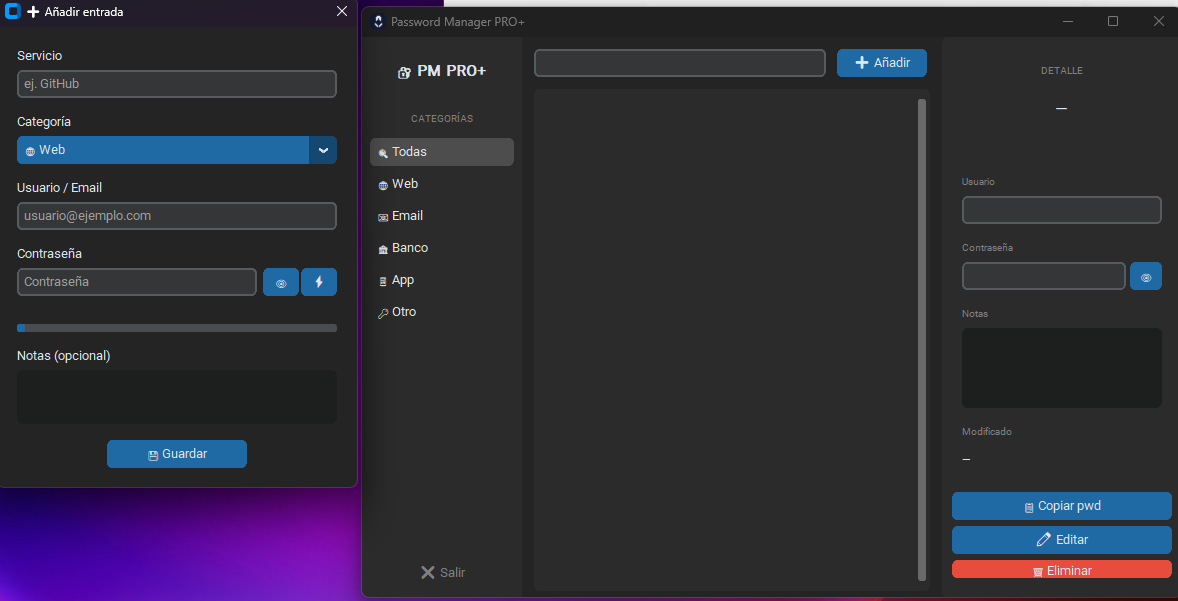Click the X icon next to Salir
The height and width of the screenshot is (601, 1178).
tap(427, 572)
